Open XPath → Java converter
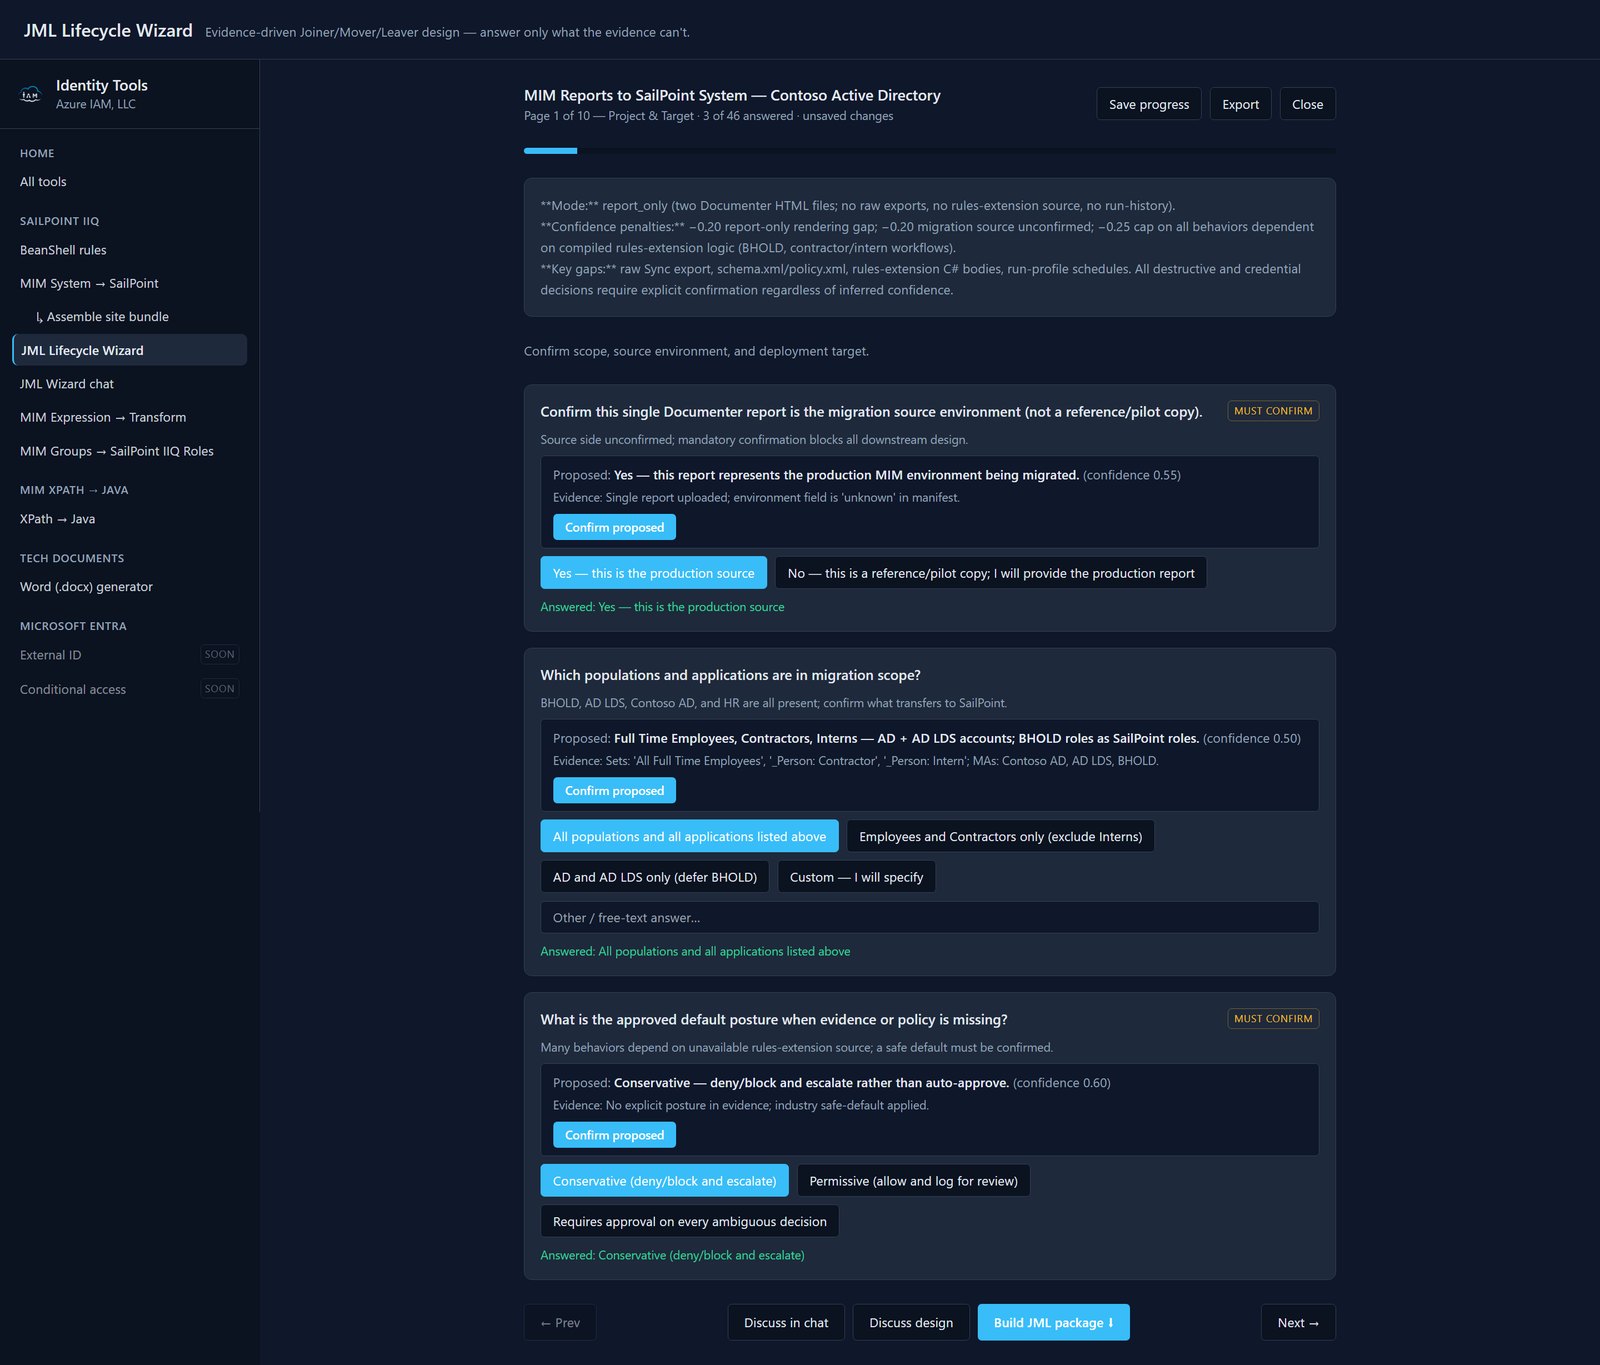 point(57,519)
